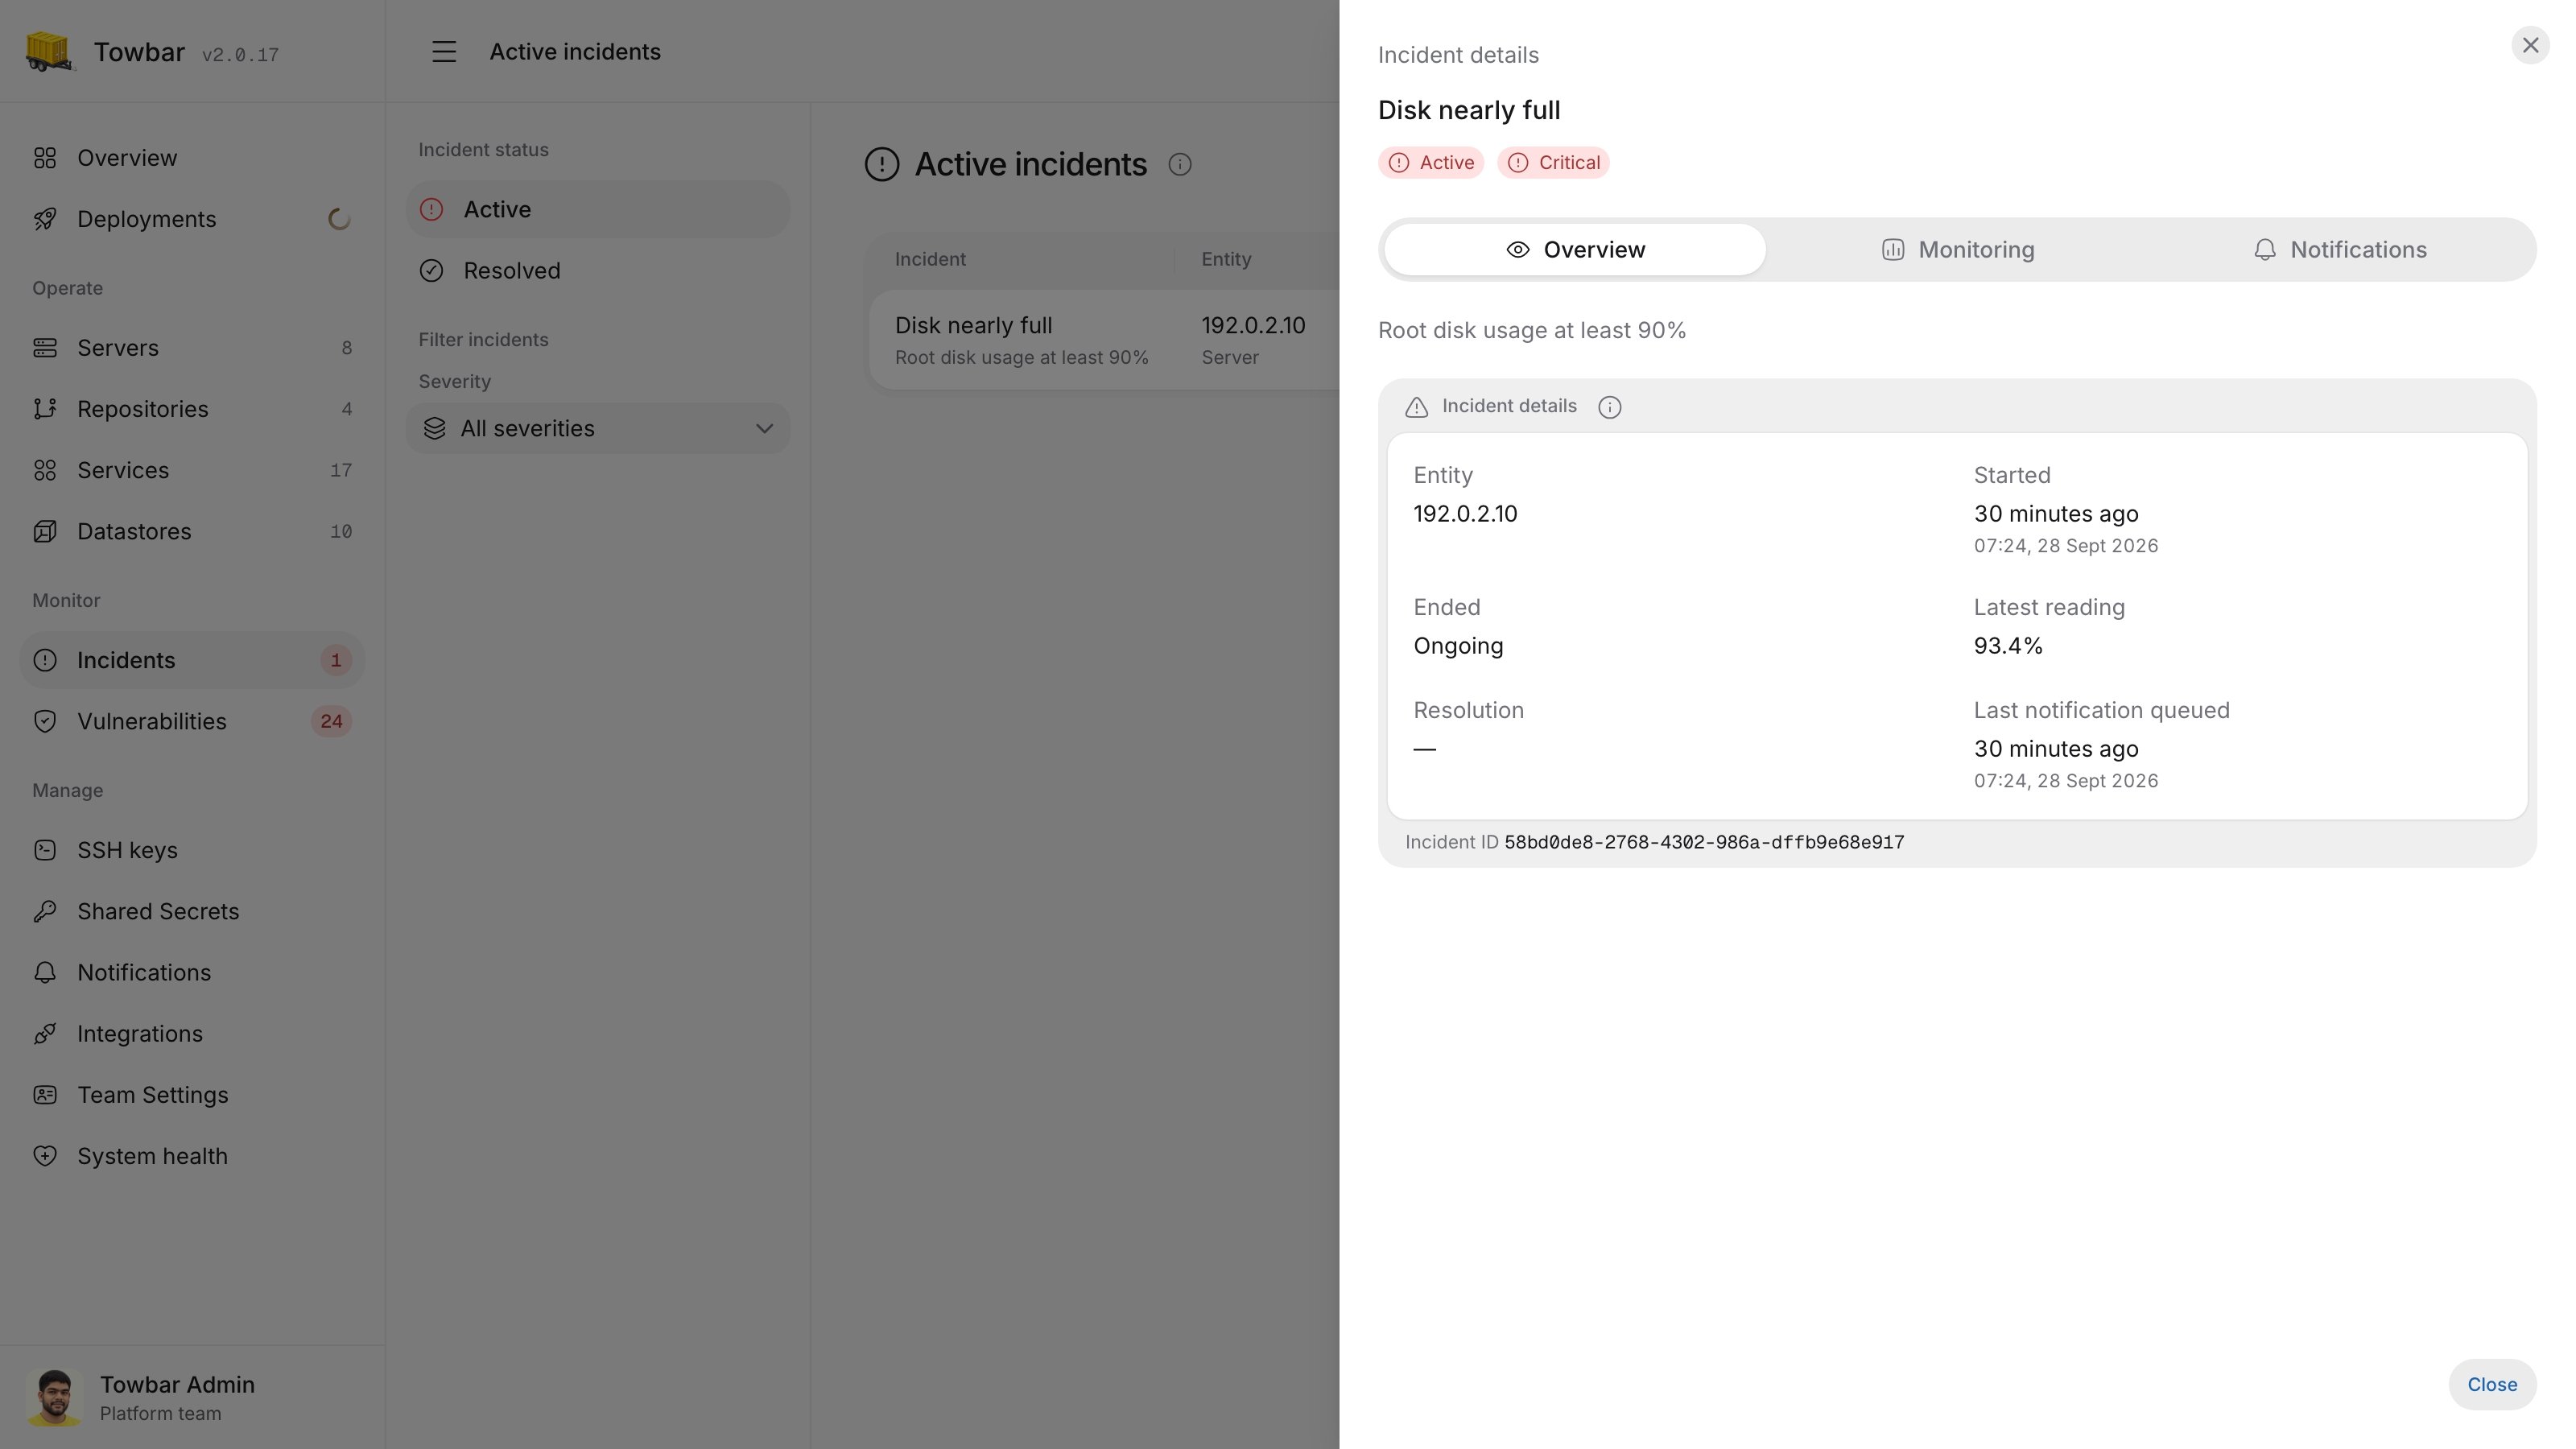This screenshot has height=1449, width=2576.
Task: Click the Shared Secrets key icon
Action: (x=45, y=911)
